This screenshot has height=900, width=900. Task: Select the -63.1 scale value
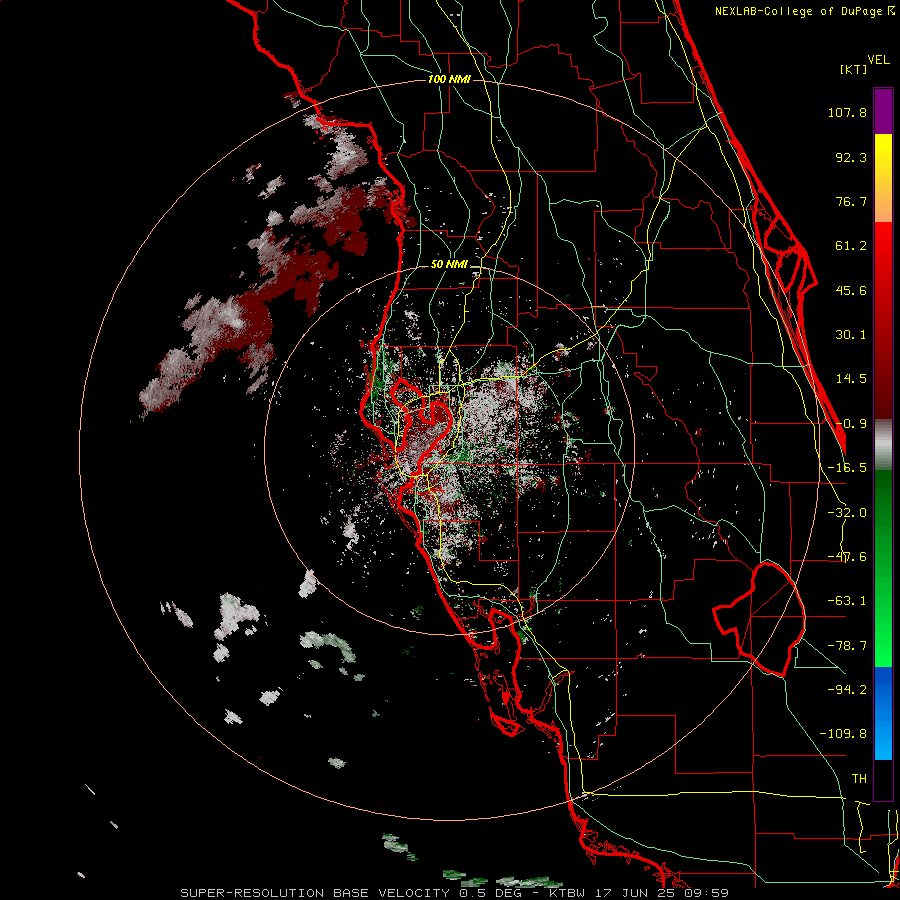pos(847,601)
